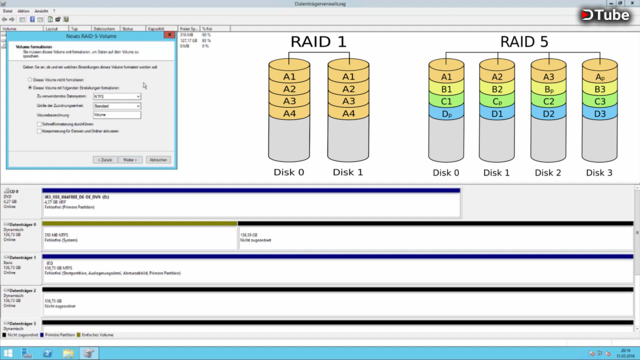Click the Volumebezeichnung text field
This screenshot has height=360, width=640.
(117, 115)
